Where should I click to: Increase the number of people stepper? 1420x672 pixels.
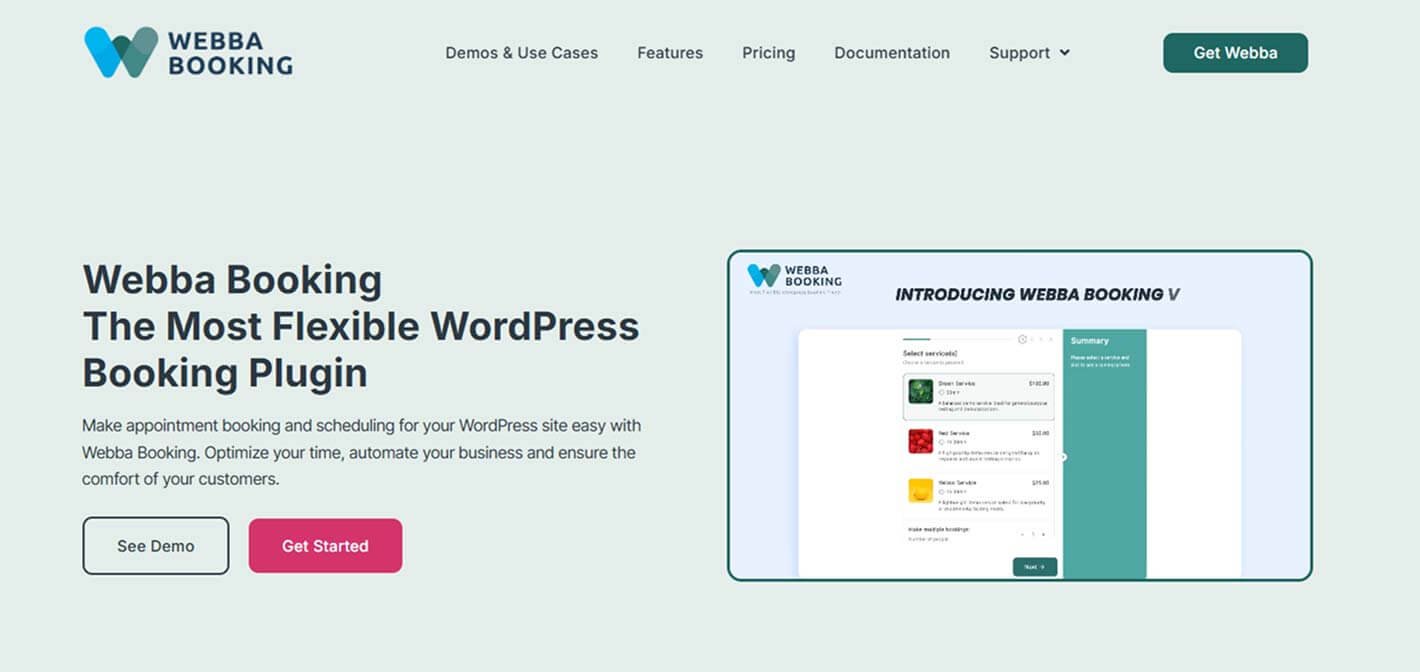(1044, 534)
